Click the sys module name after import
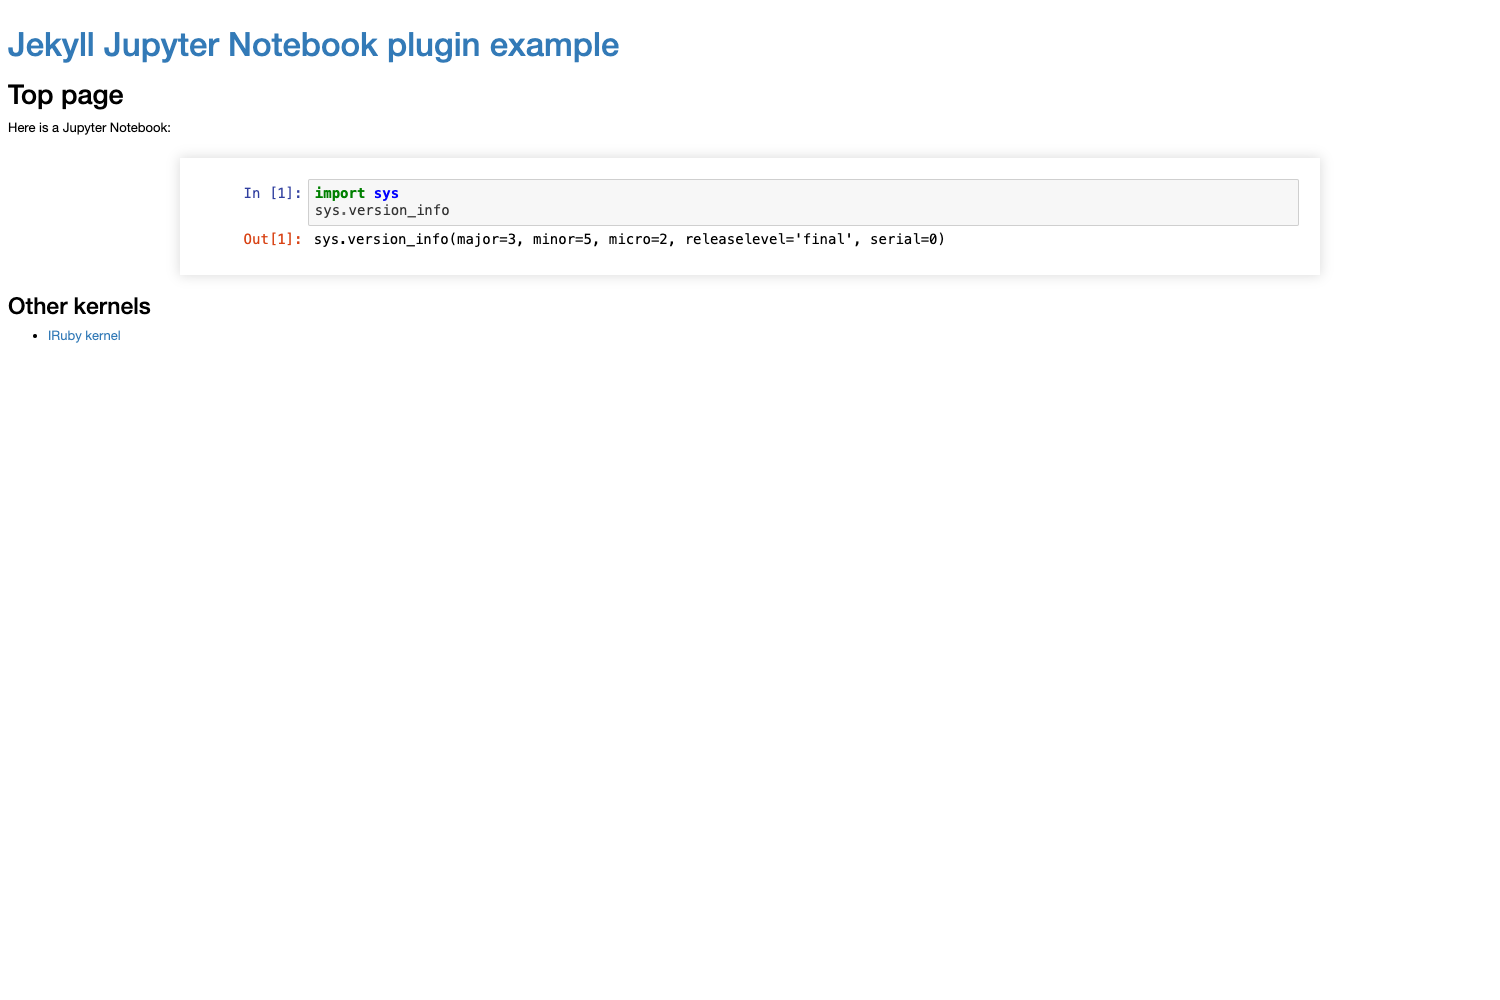This screenshot has width=1500, height=1000. [x=387, y=193]
